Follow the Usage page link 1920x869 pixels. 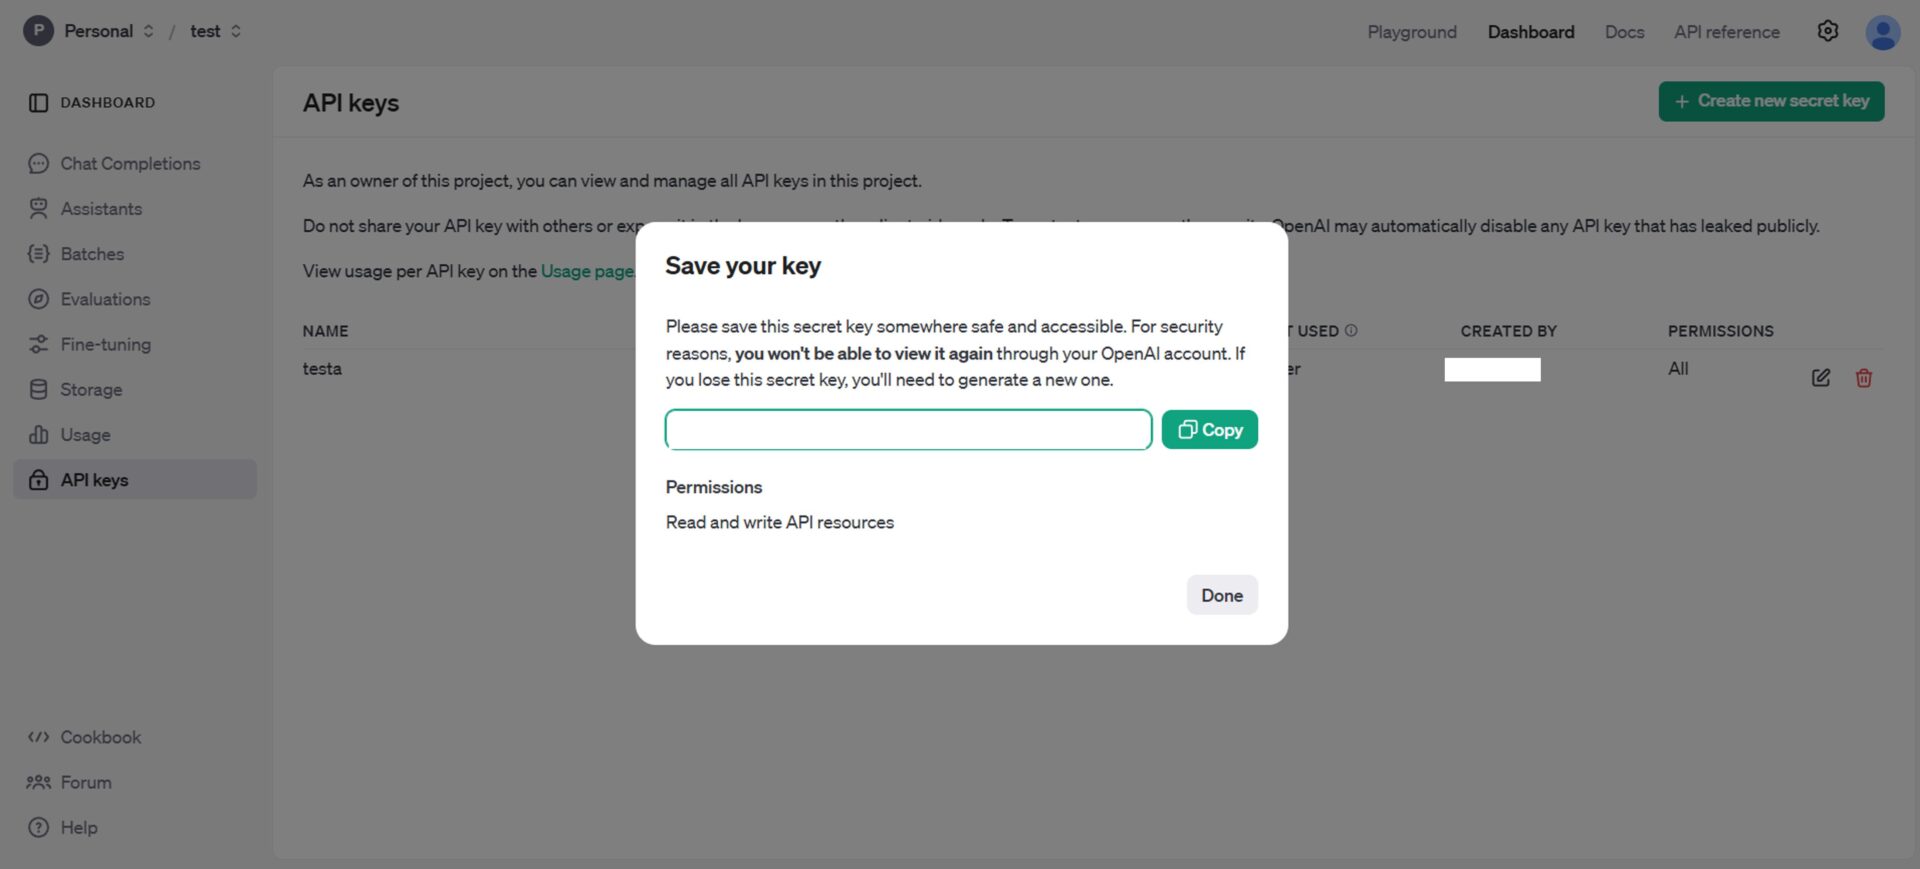[x=587, y=271]
